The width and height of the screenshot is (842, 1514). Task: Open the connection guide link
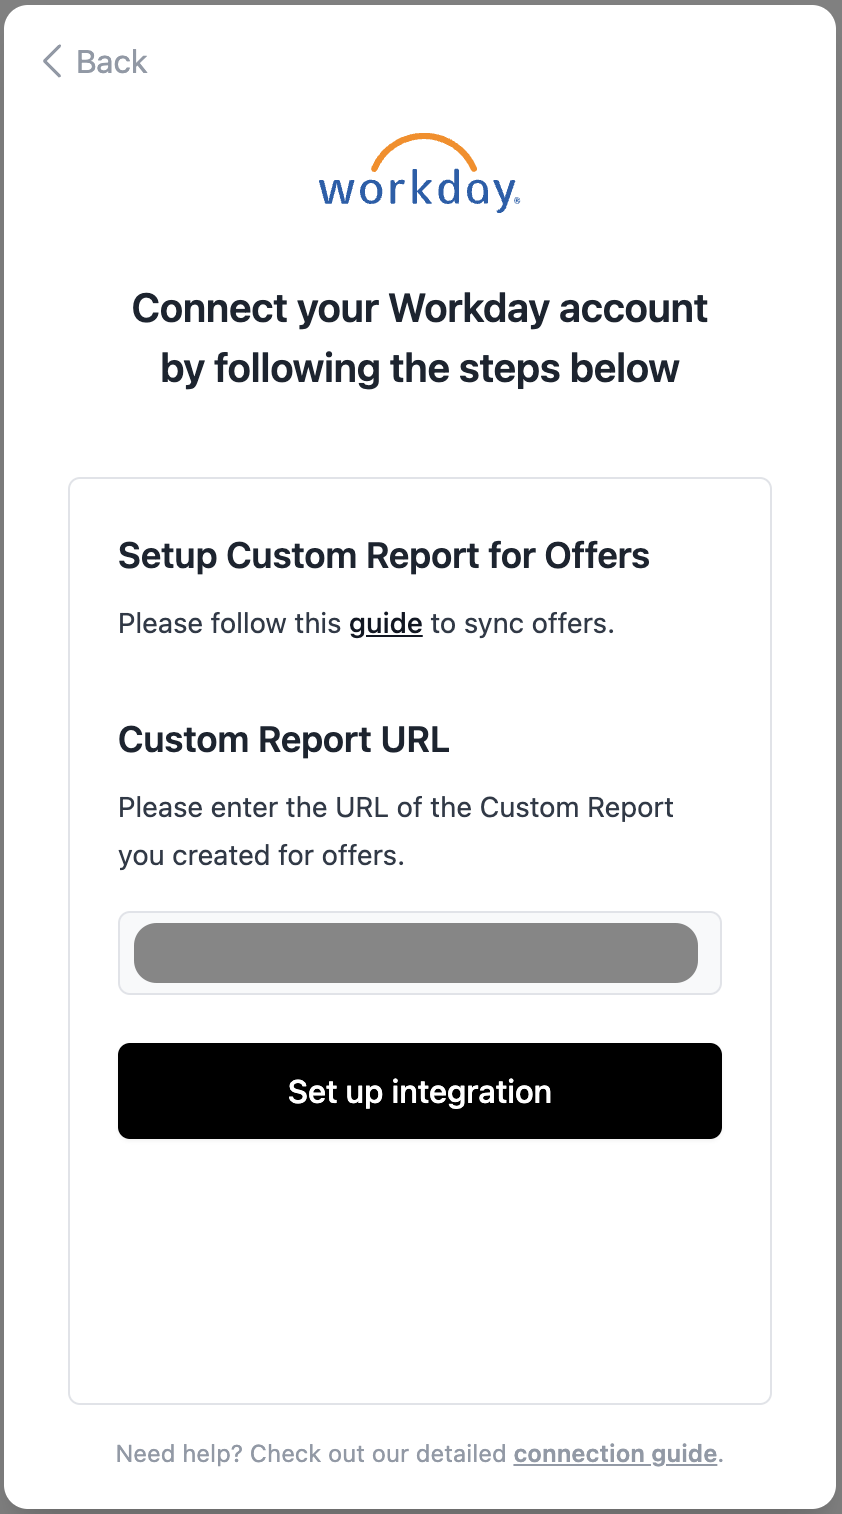click(x=616, y=1454)
